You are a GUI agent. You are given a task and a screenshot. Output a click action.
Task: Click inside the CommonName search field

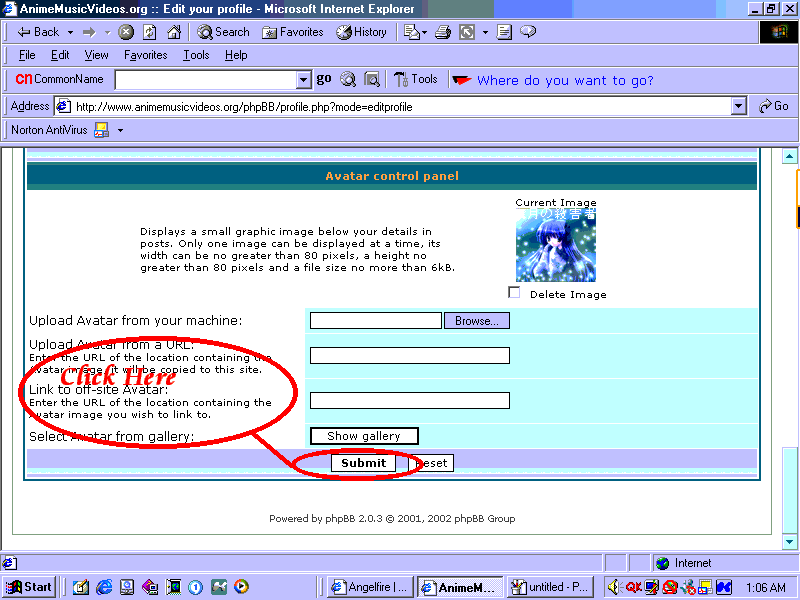[x=206, y=80]
